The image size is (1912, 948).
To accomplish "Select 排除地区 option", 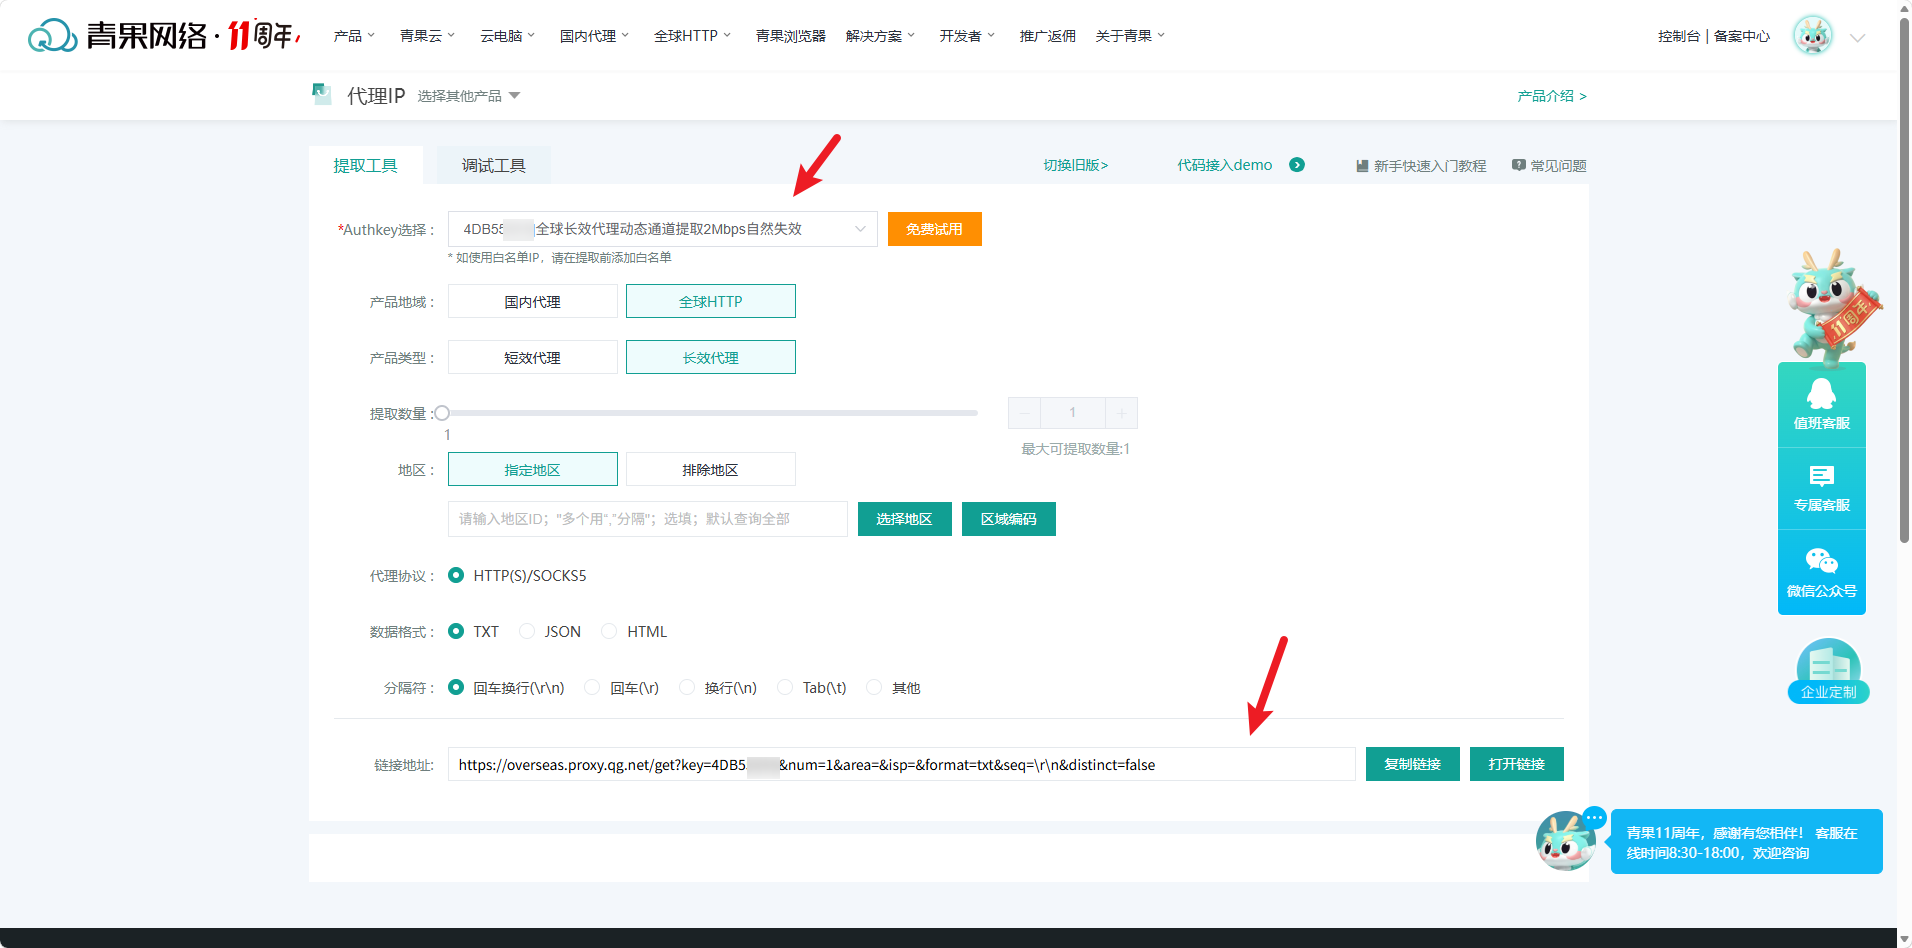I will click(x=711, y=469).
